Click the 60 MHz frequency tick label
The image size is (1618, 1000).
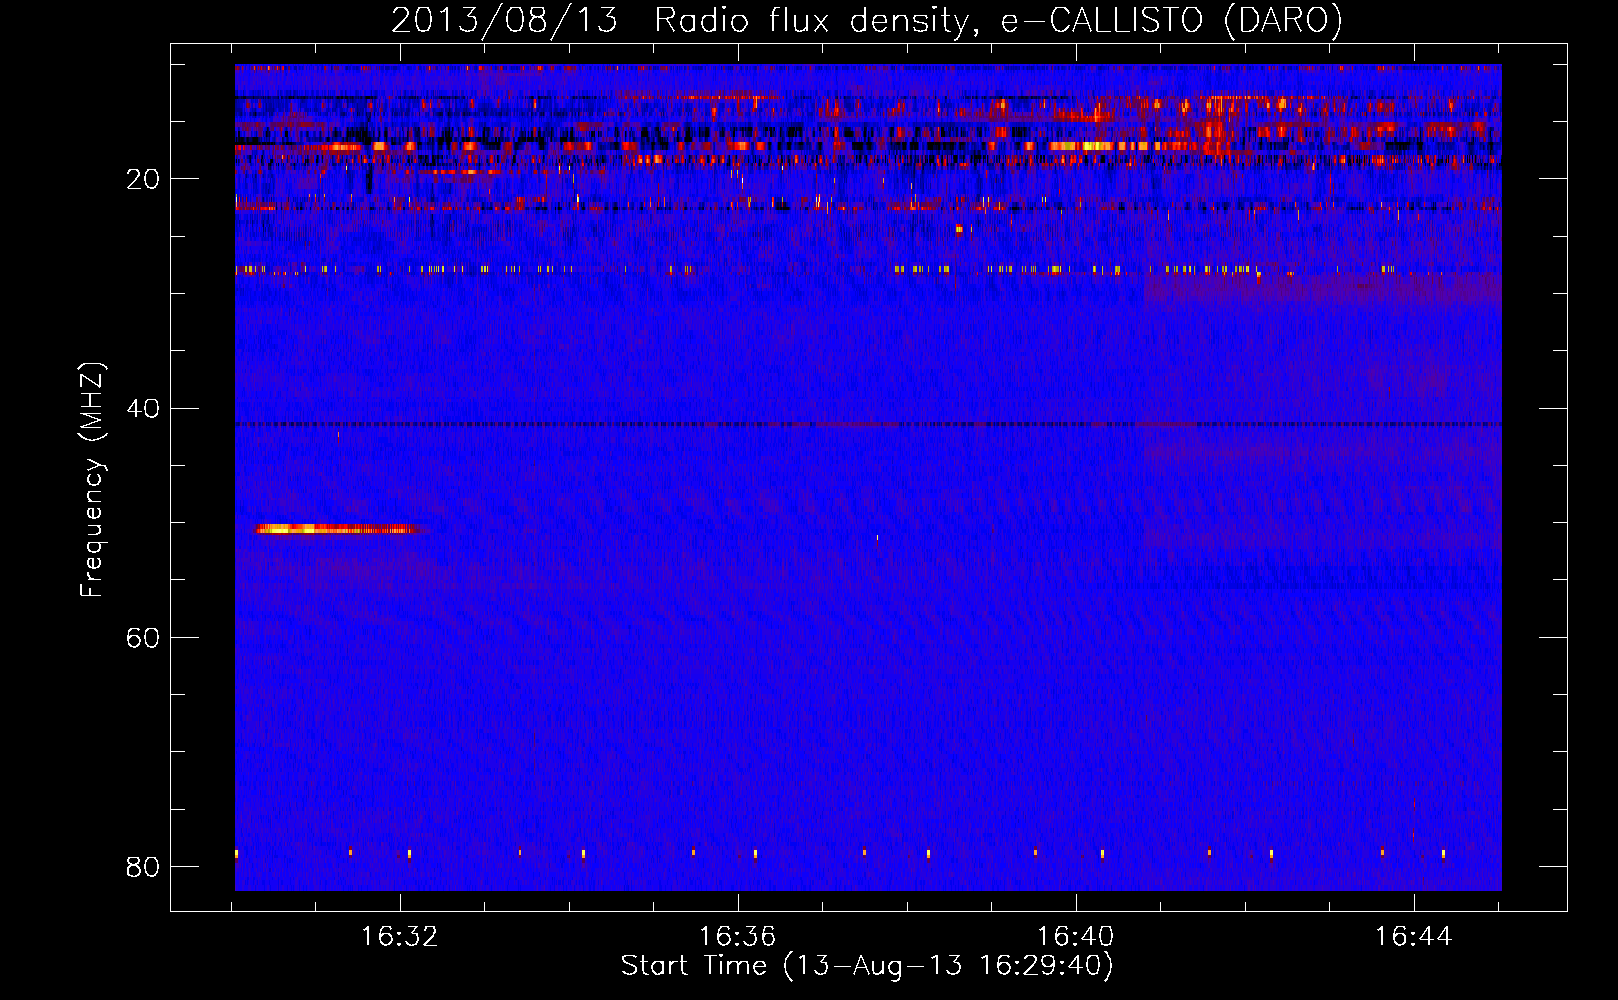(143, 637)
